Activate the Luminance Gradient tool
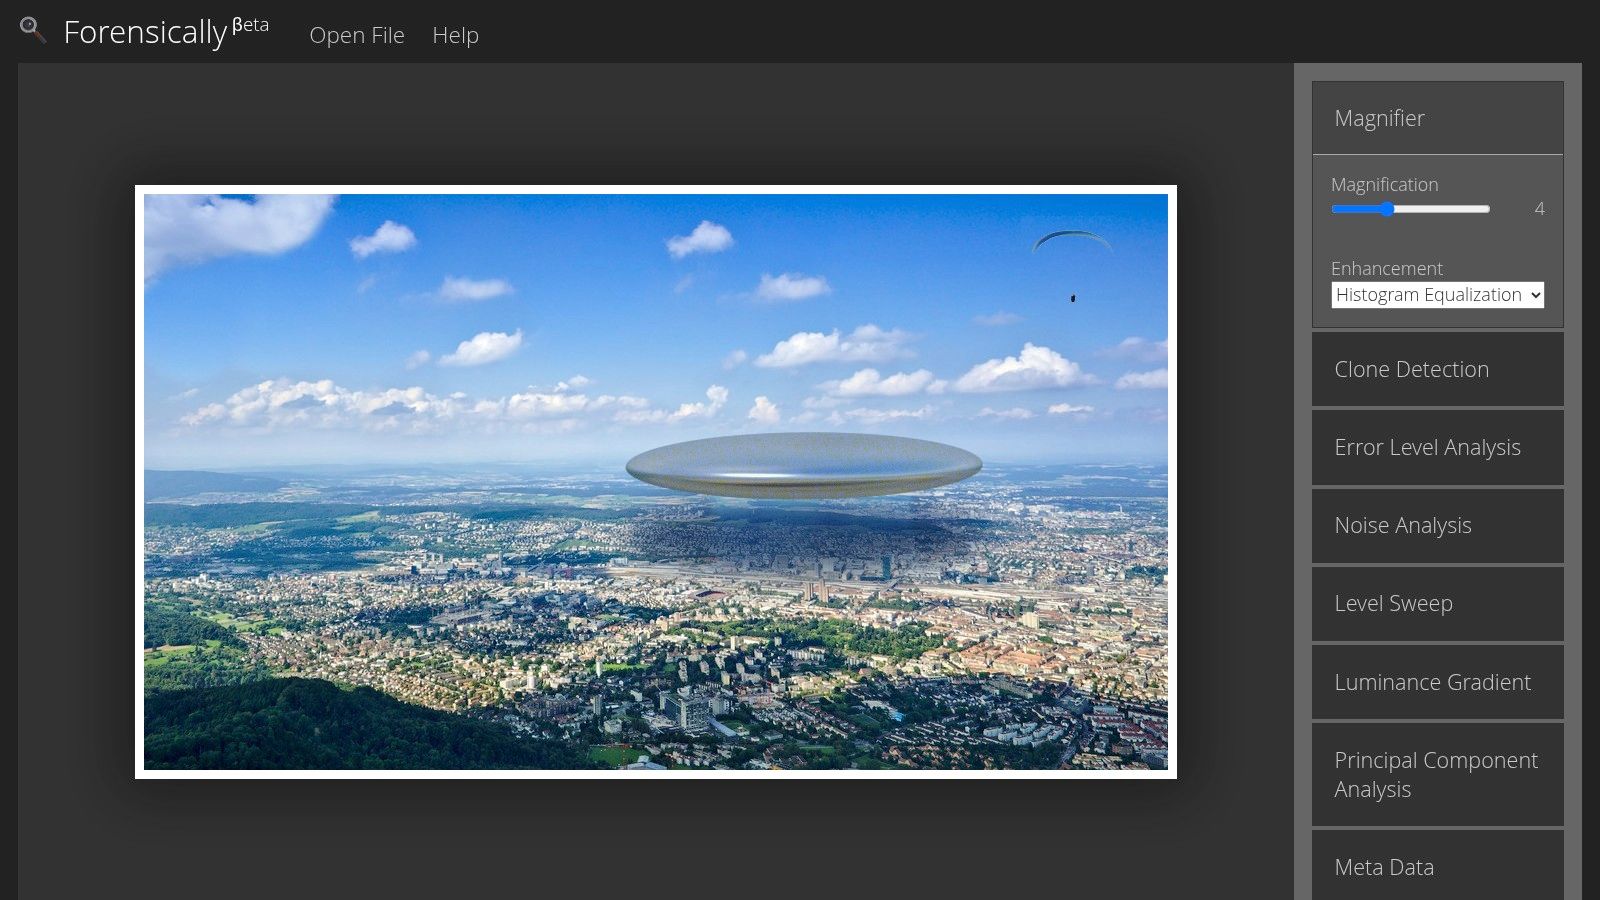Image resolution: width=1600 pixels, height=900 pixels. coord(1437,682)
